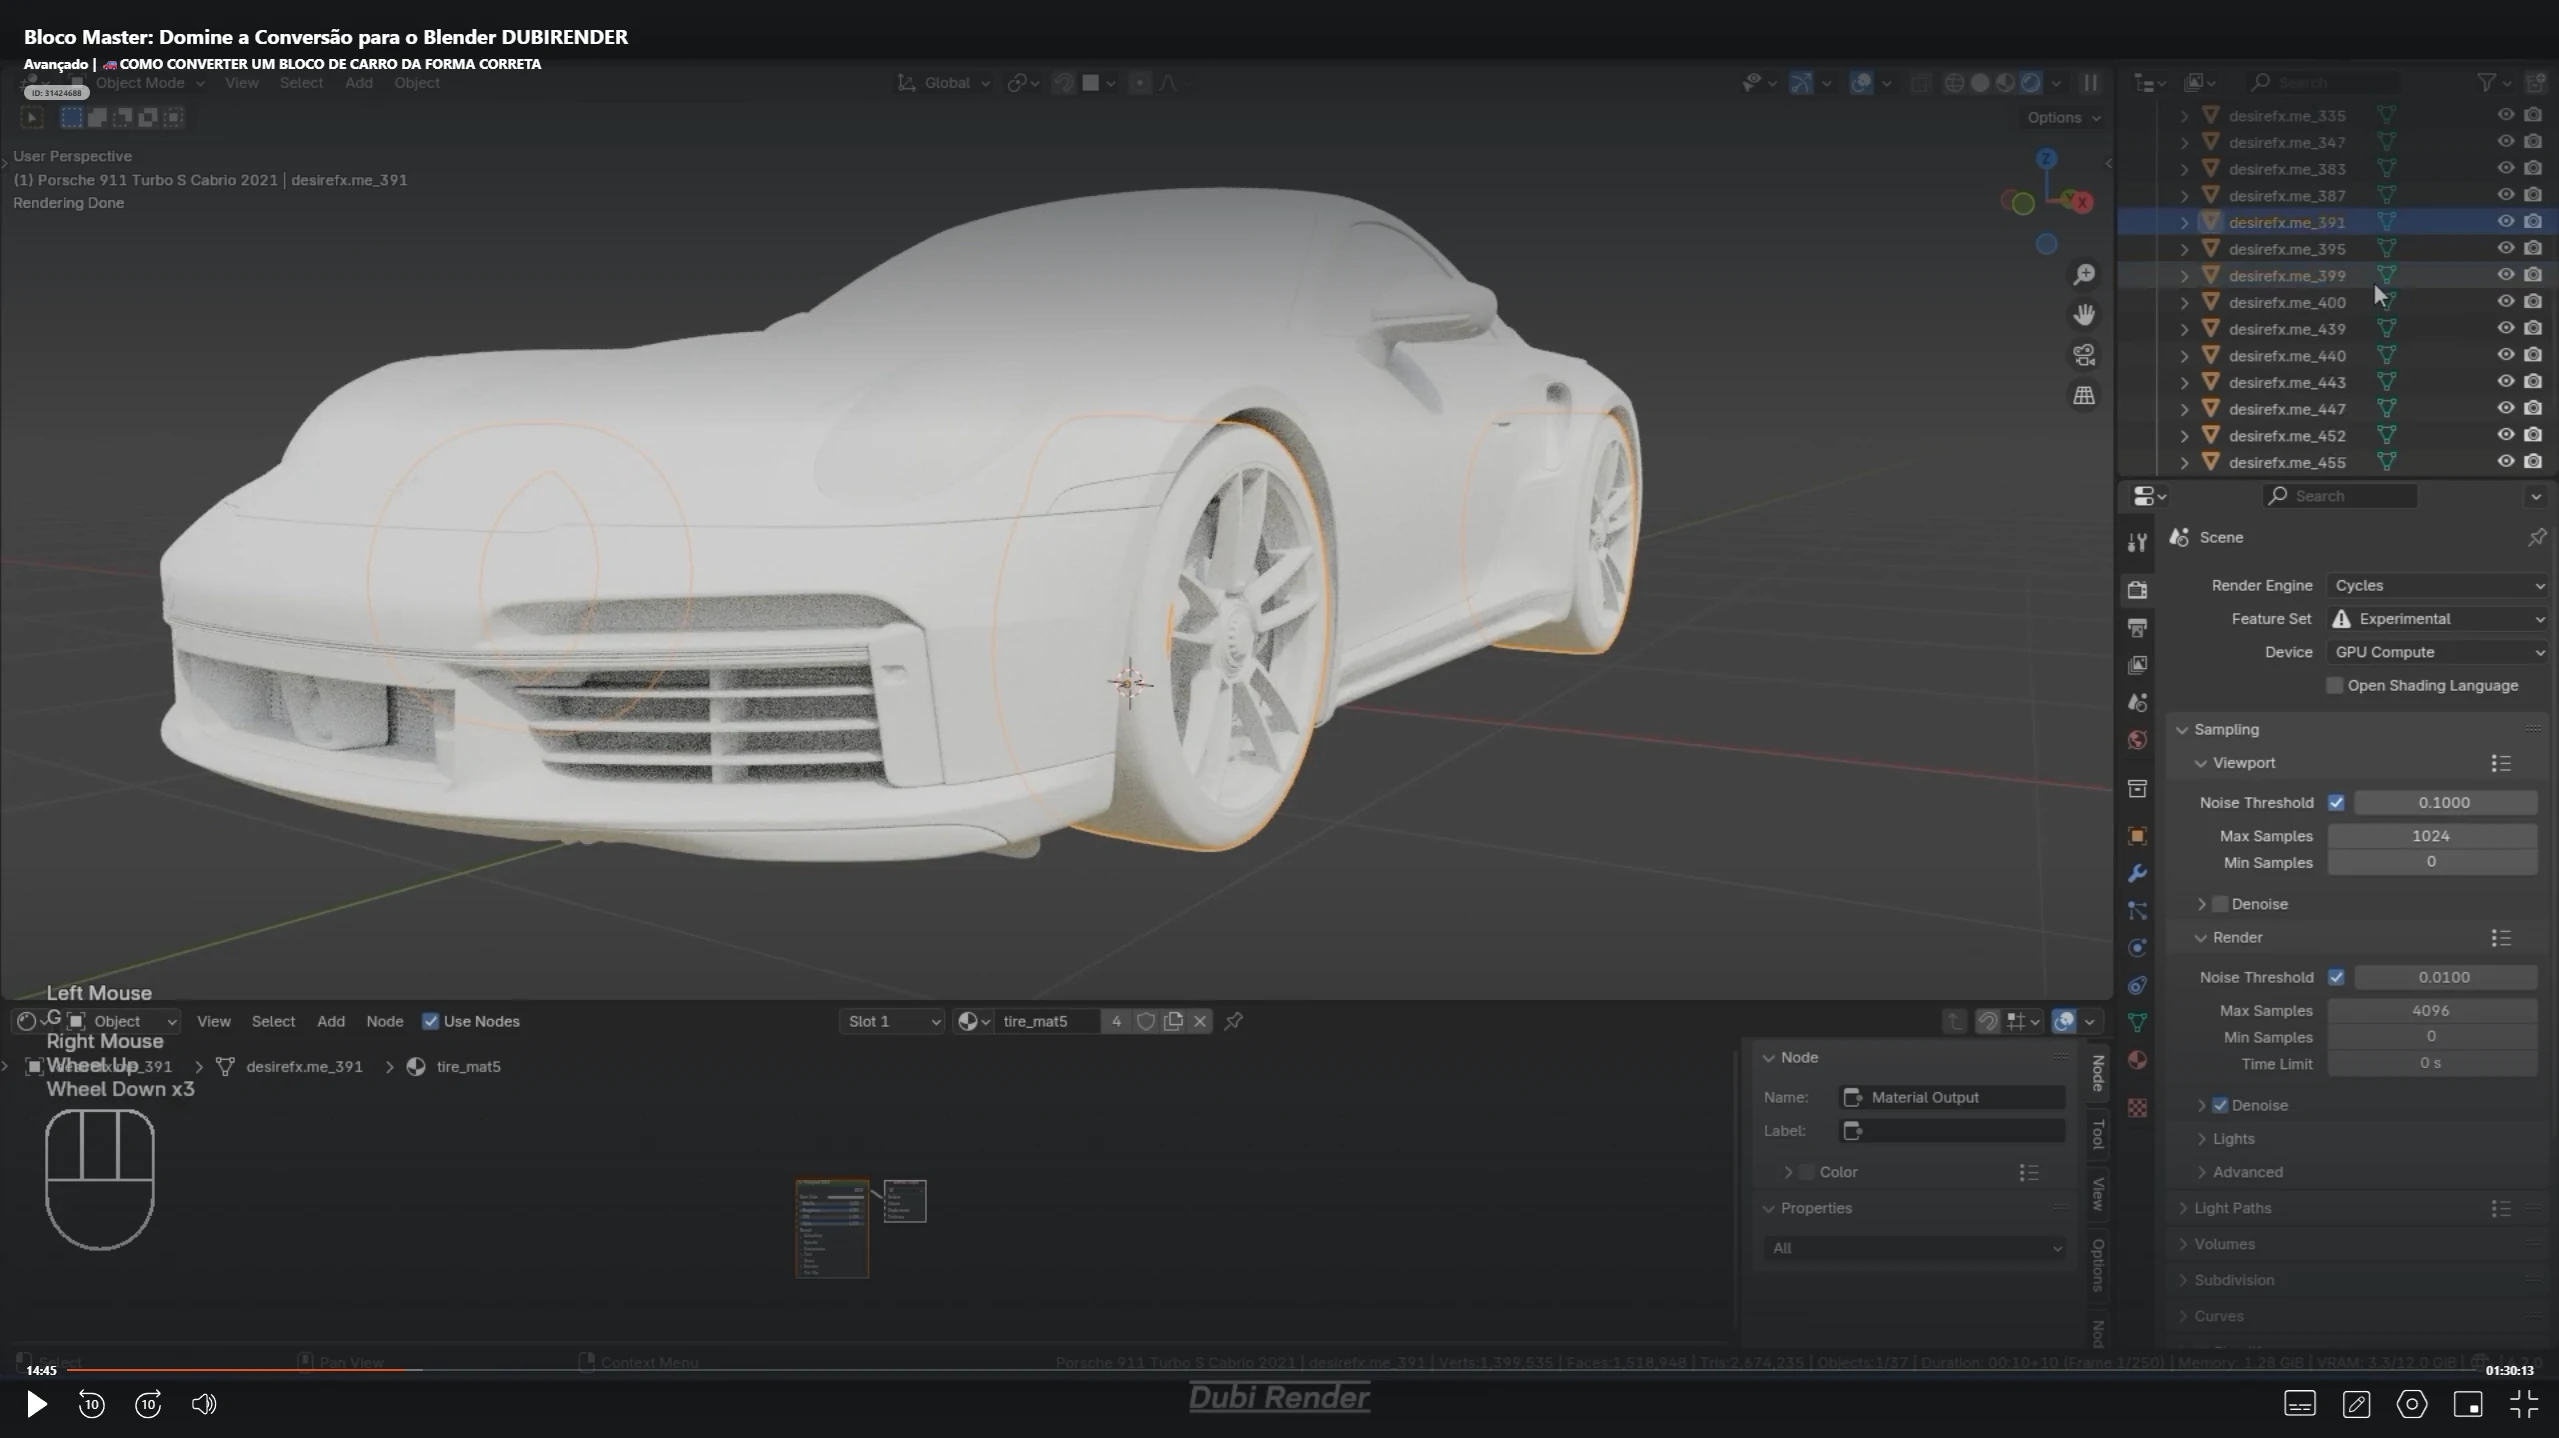Open the Feature Set dropdown
2559x1438 pixels.
point(2436,619)
